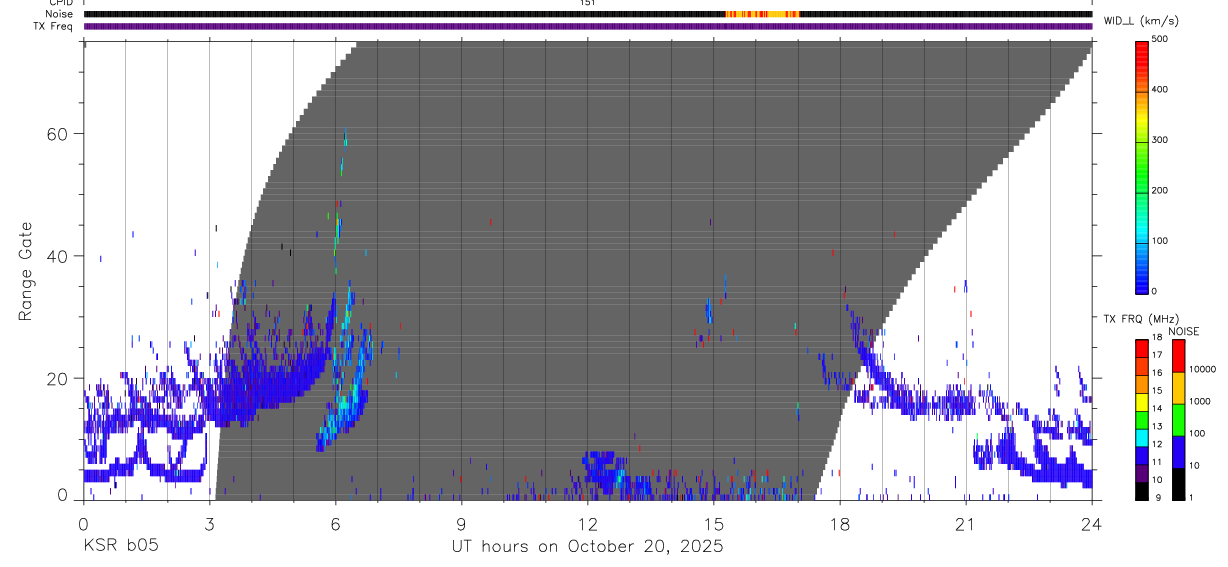1228x567 pixels.
Task: Select the cyan 12–13 MHz swatch in TX FRQ legend
Action: pyautogui.click(x=1141, y=437)
